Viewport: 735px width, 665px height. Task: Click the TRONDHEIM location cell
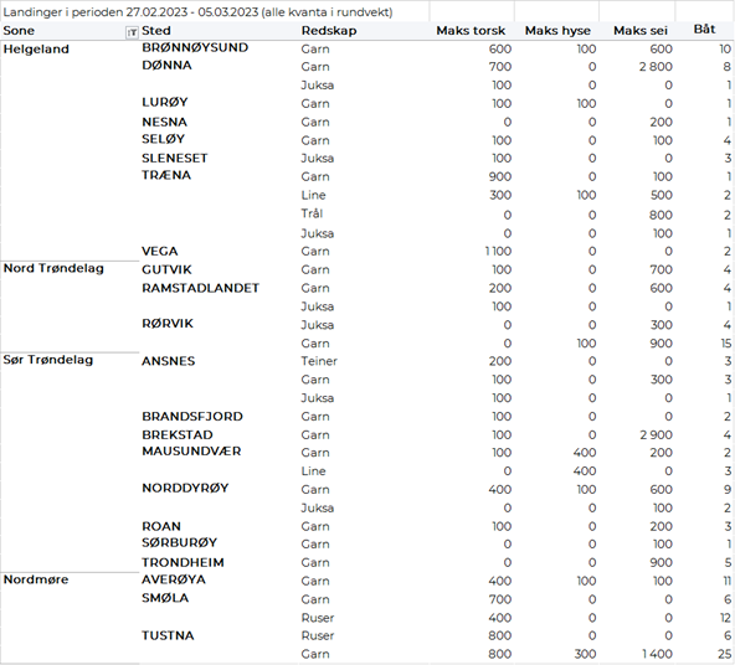click(x=182, y=562)
